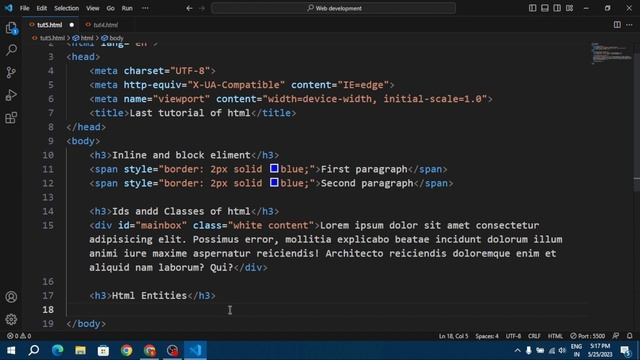Image resolution: width=640 pixels, height=360 pixels.
Task: Open File Explorer from taskbar
Action: click(x=80, y=350)
